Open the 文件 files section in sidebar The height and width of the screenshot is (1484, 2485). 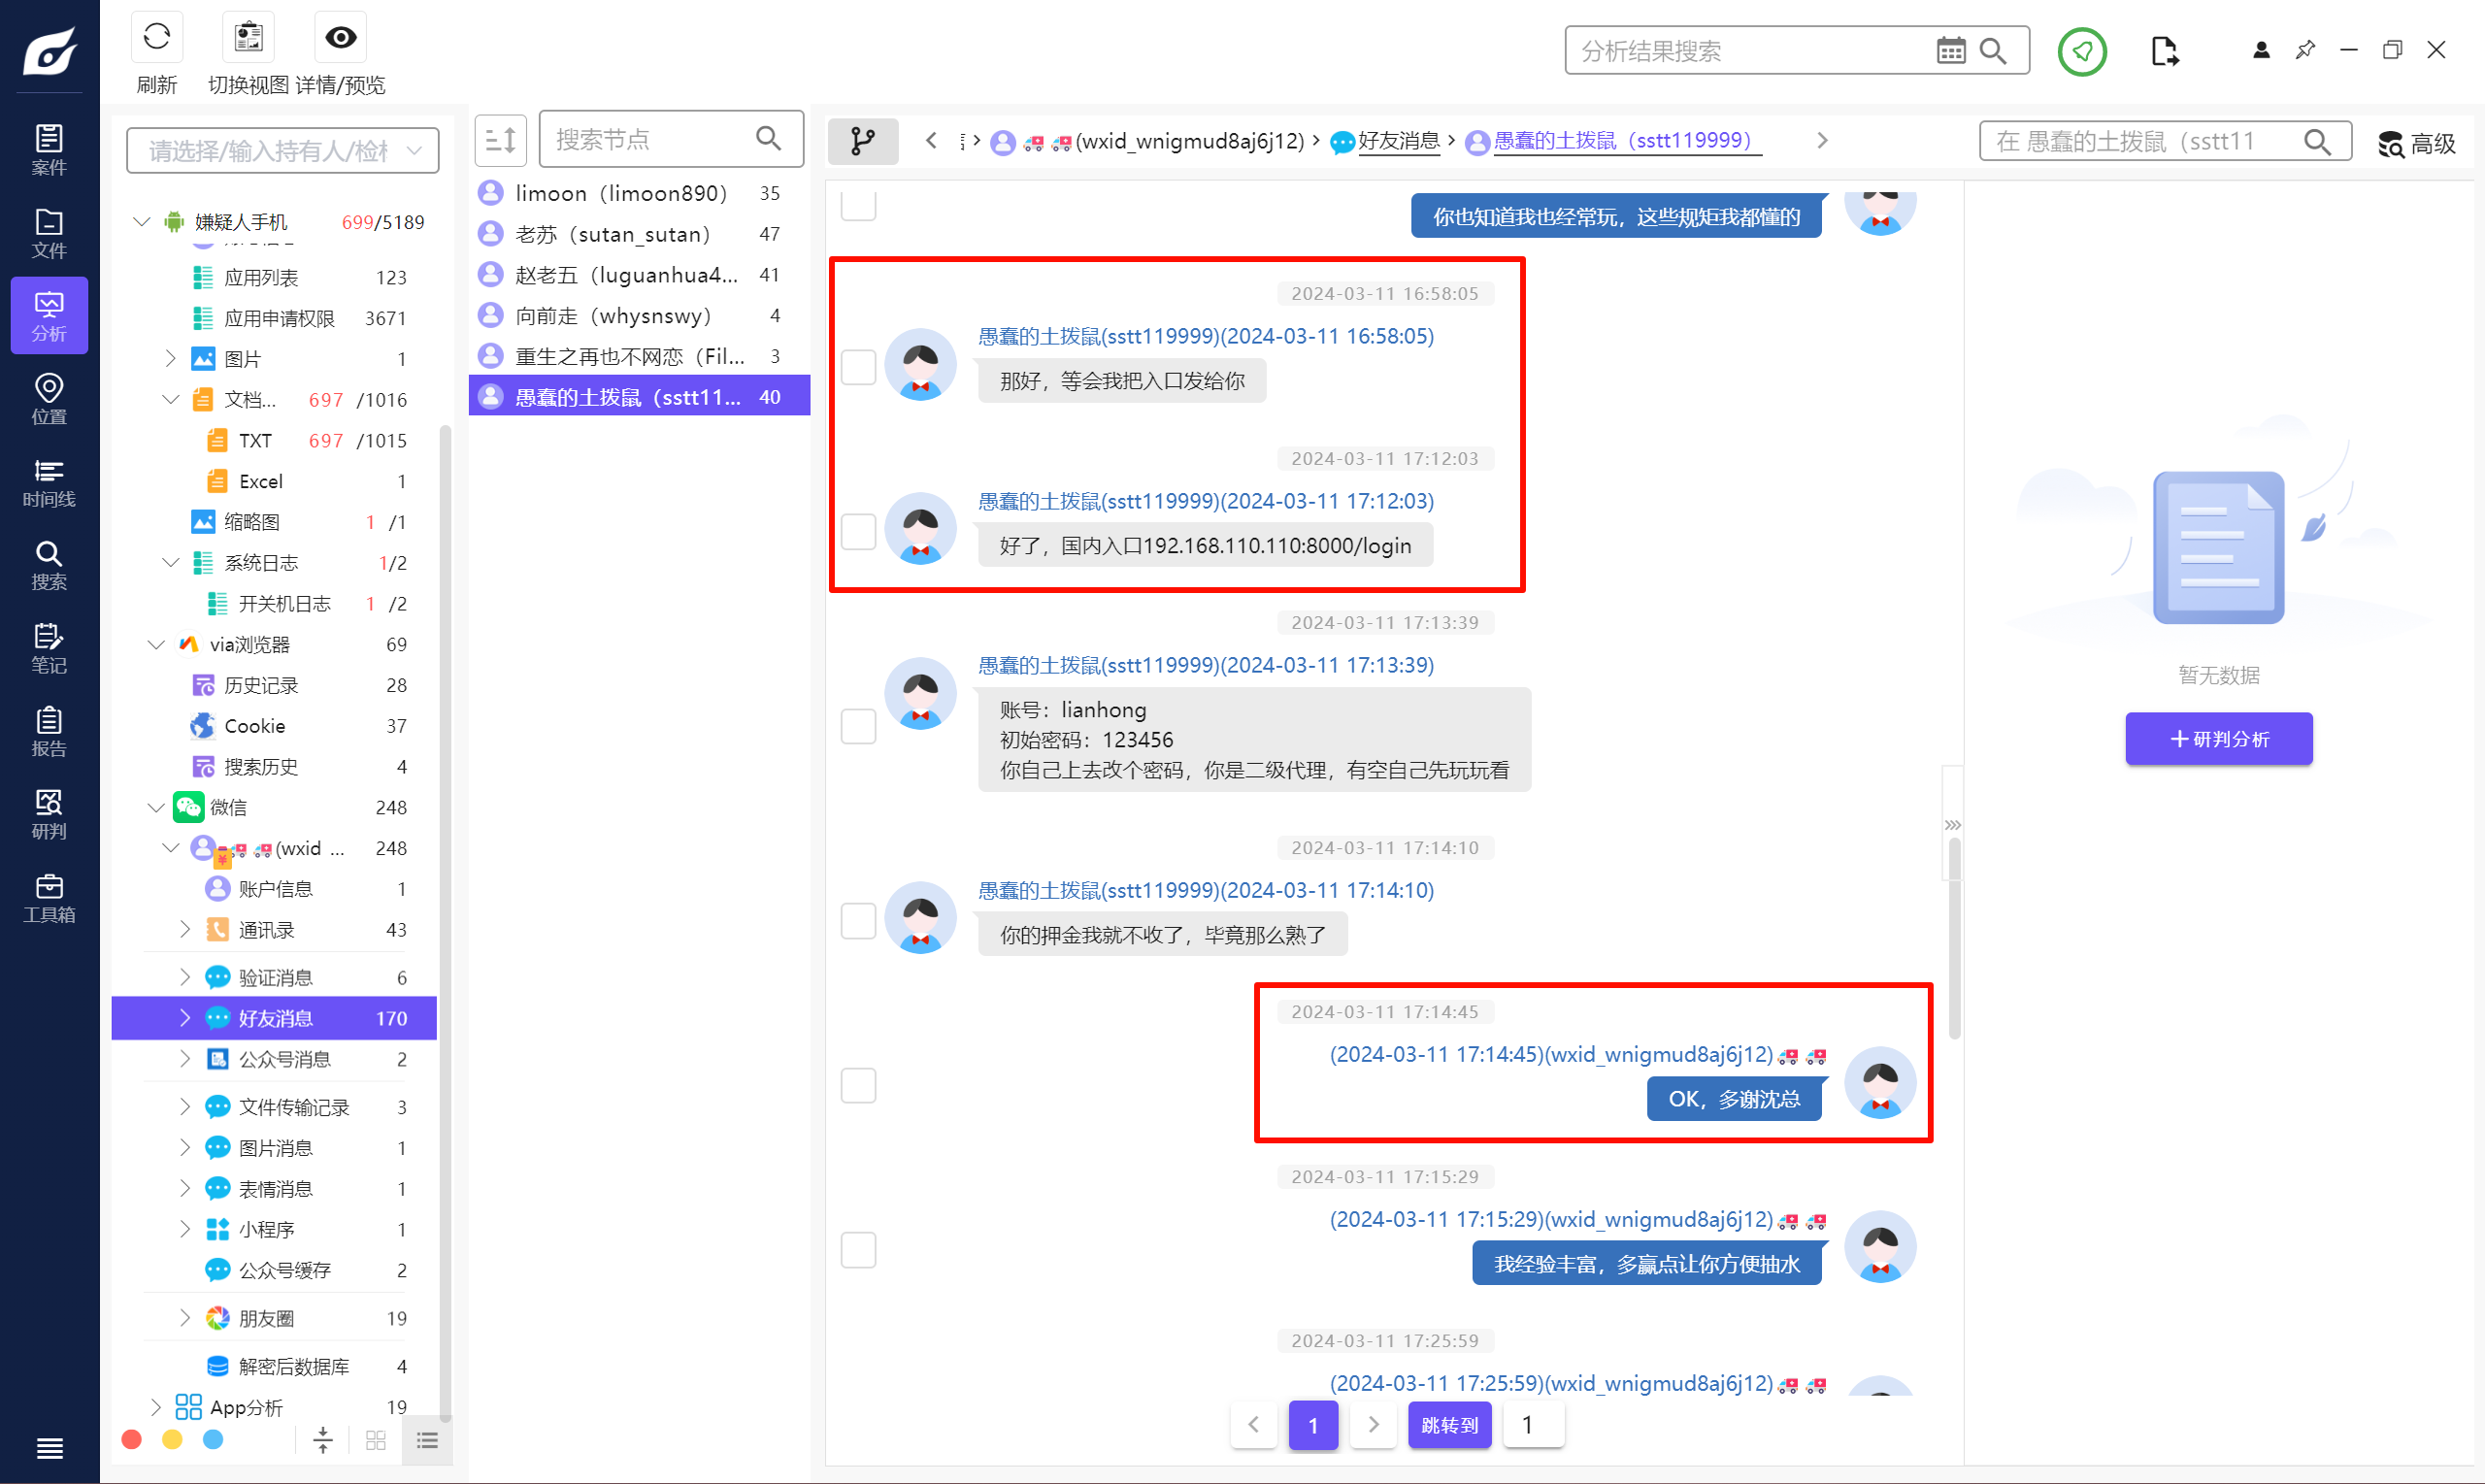coord(49,233)
